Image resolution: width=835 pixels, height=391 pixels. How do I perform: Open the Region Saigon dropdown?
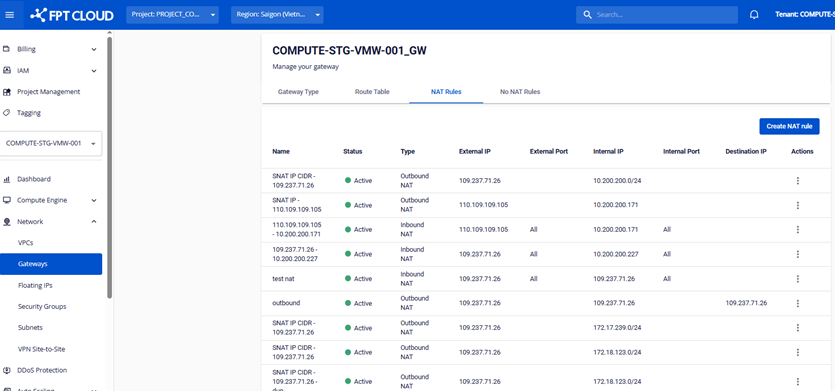click(x=277, y=15)
